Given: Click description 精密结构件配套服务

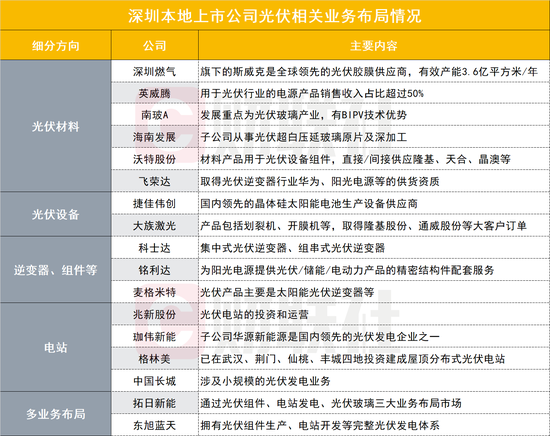Looking at the screenshot, I should point(347,270).
